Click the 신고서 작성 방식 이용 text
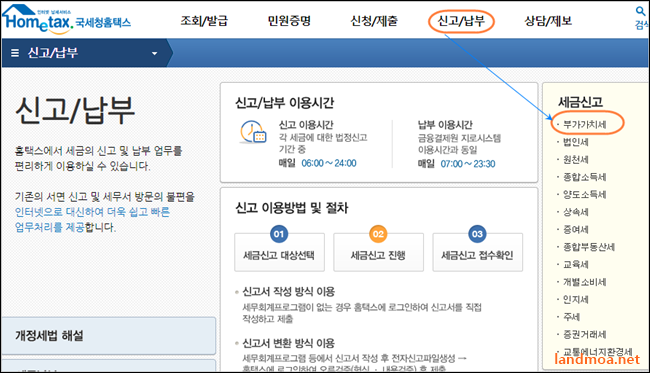This screenshot has height=373, width=650. [x=289, y=292]
